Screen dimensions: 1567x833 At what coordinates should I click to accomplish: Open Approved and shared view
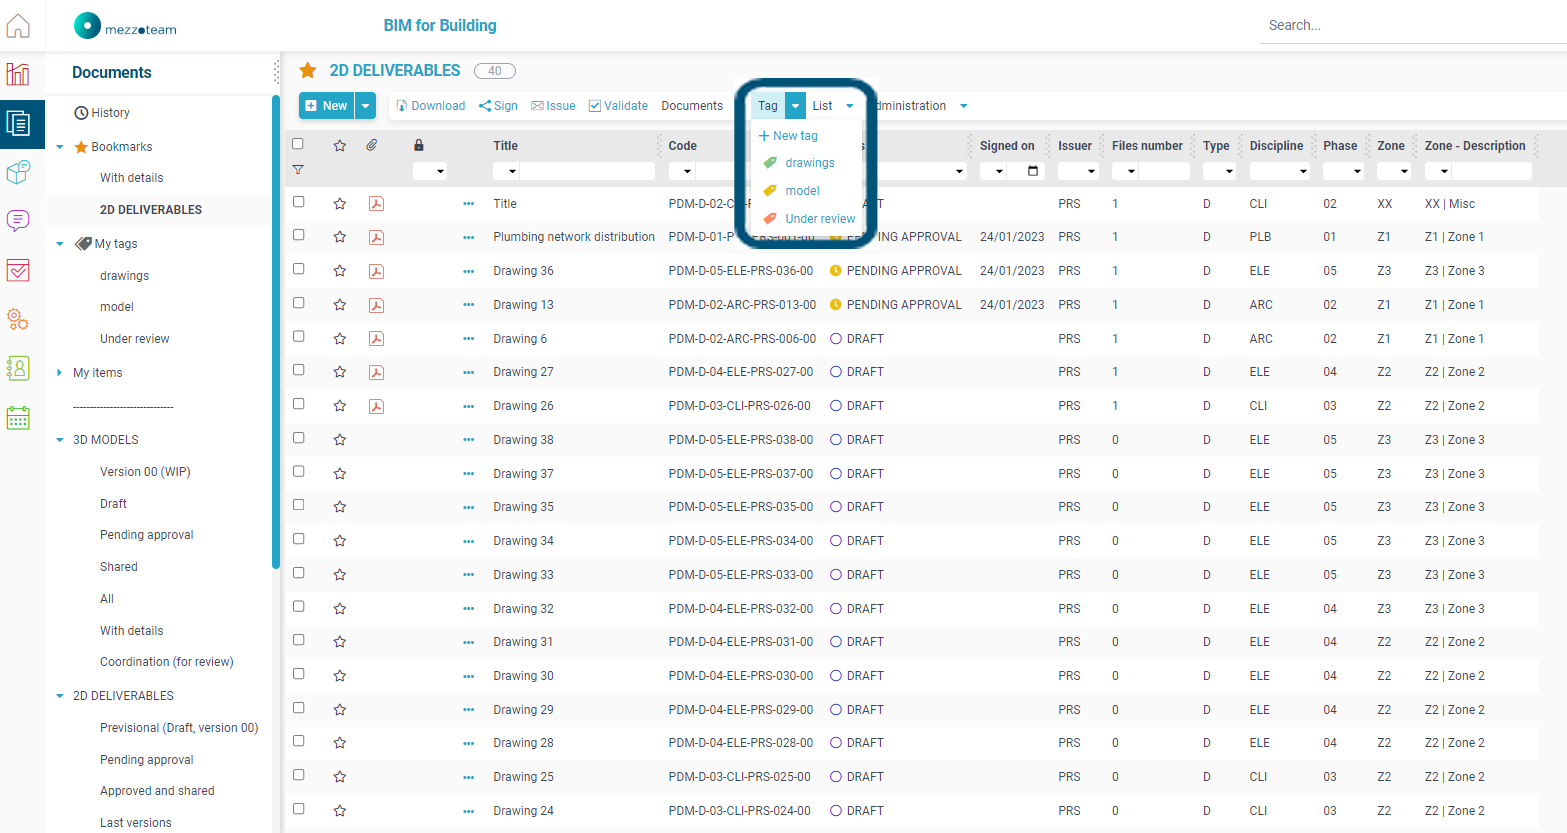pyautogui.click(x=157, y=791)
